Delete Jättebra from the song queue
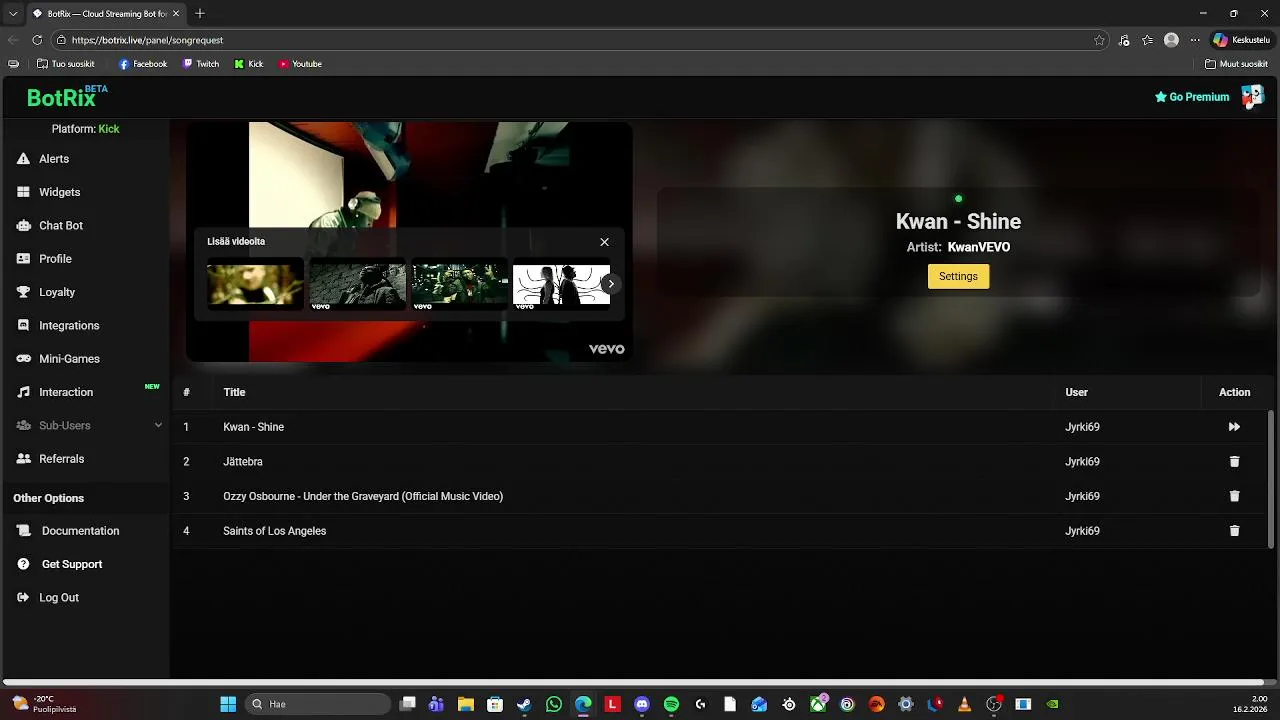1280x720 pixels. [x=1234, y=462]
